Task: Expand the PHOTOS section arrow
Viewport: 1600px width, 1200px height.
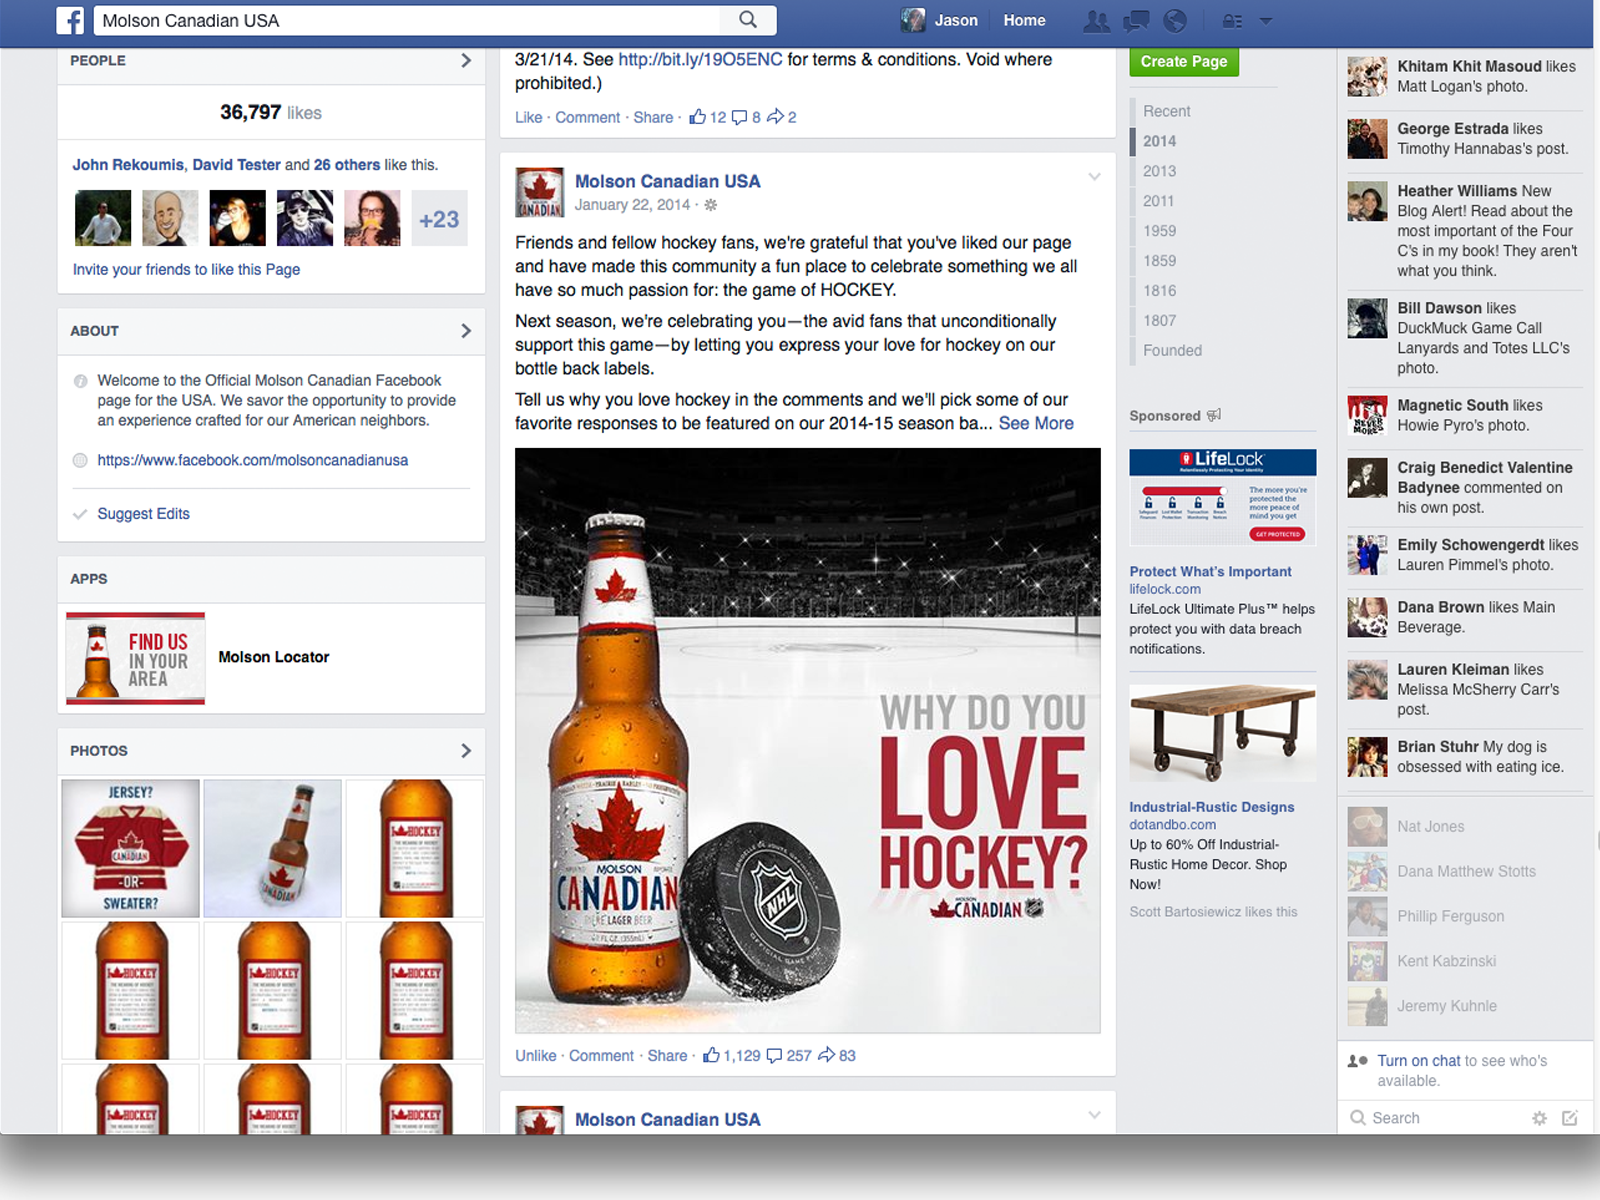Action: coord(466,750)
